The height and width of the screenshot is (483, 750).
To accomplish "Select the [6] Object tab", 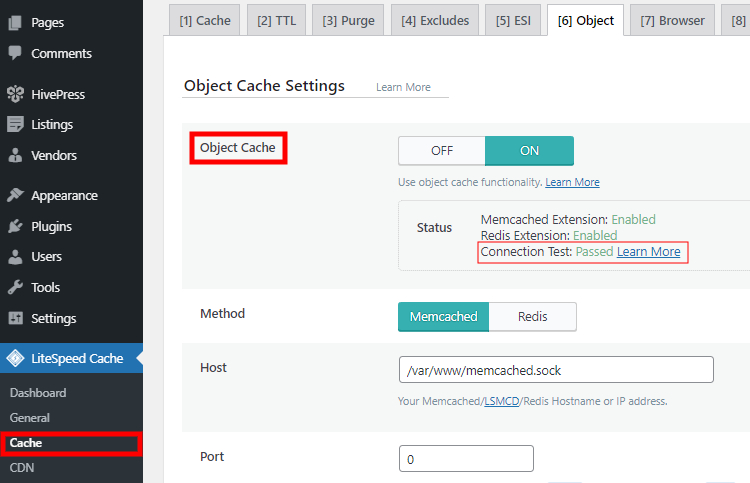I will 585,21.
